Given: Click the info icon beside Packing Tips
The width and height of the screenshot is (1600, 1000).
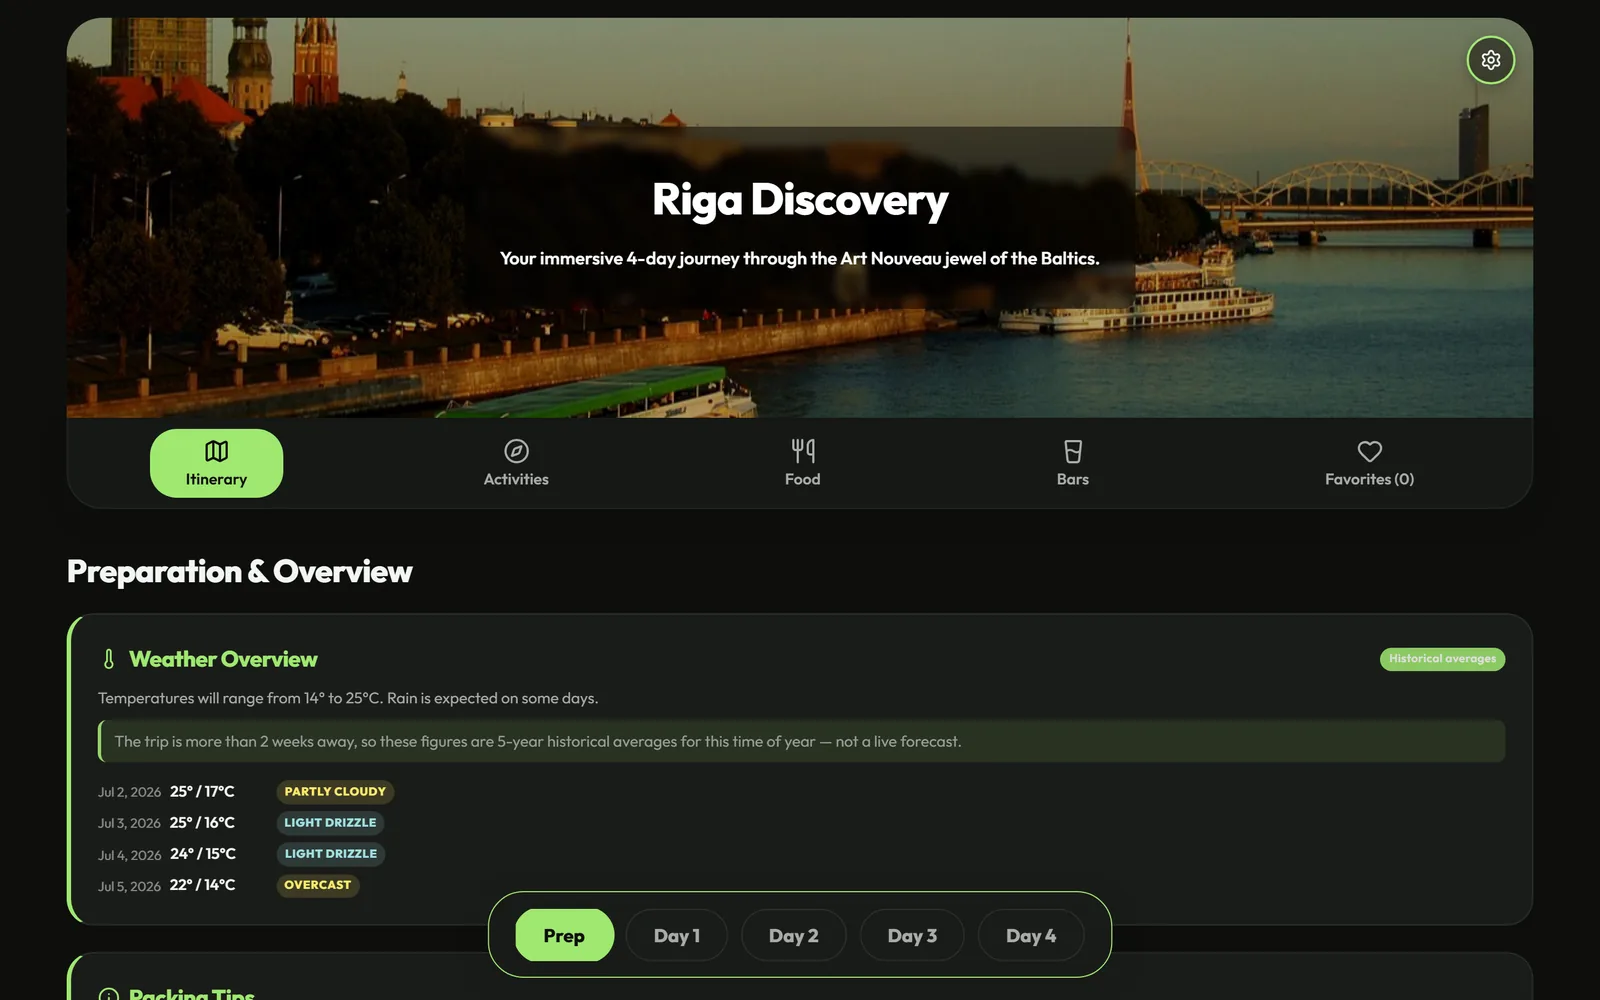Looking at the screenshot, I should click(109, 995).
